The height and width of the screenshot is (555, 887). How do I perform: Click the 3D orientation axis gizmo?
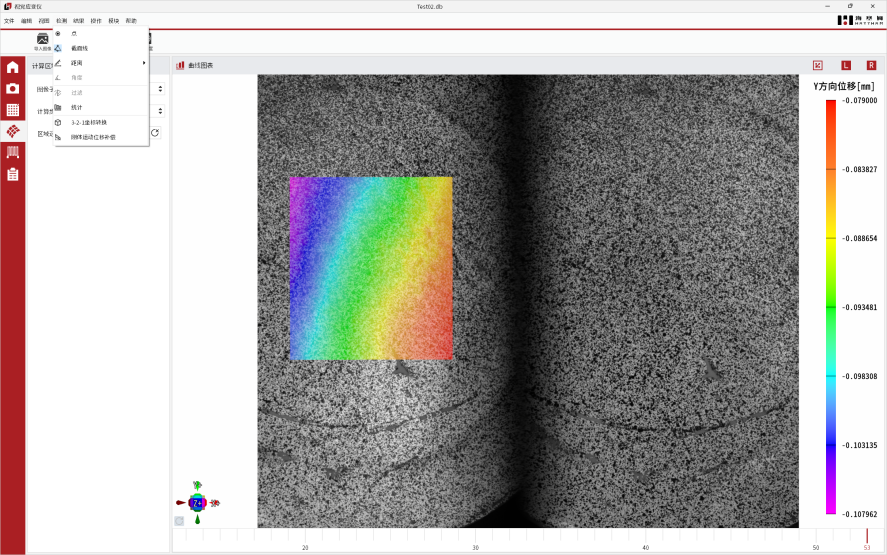point(197,502)
